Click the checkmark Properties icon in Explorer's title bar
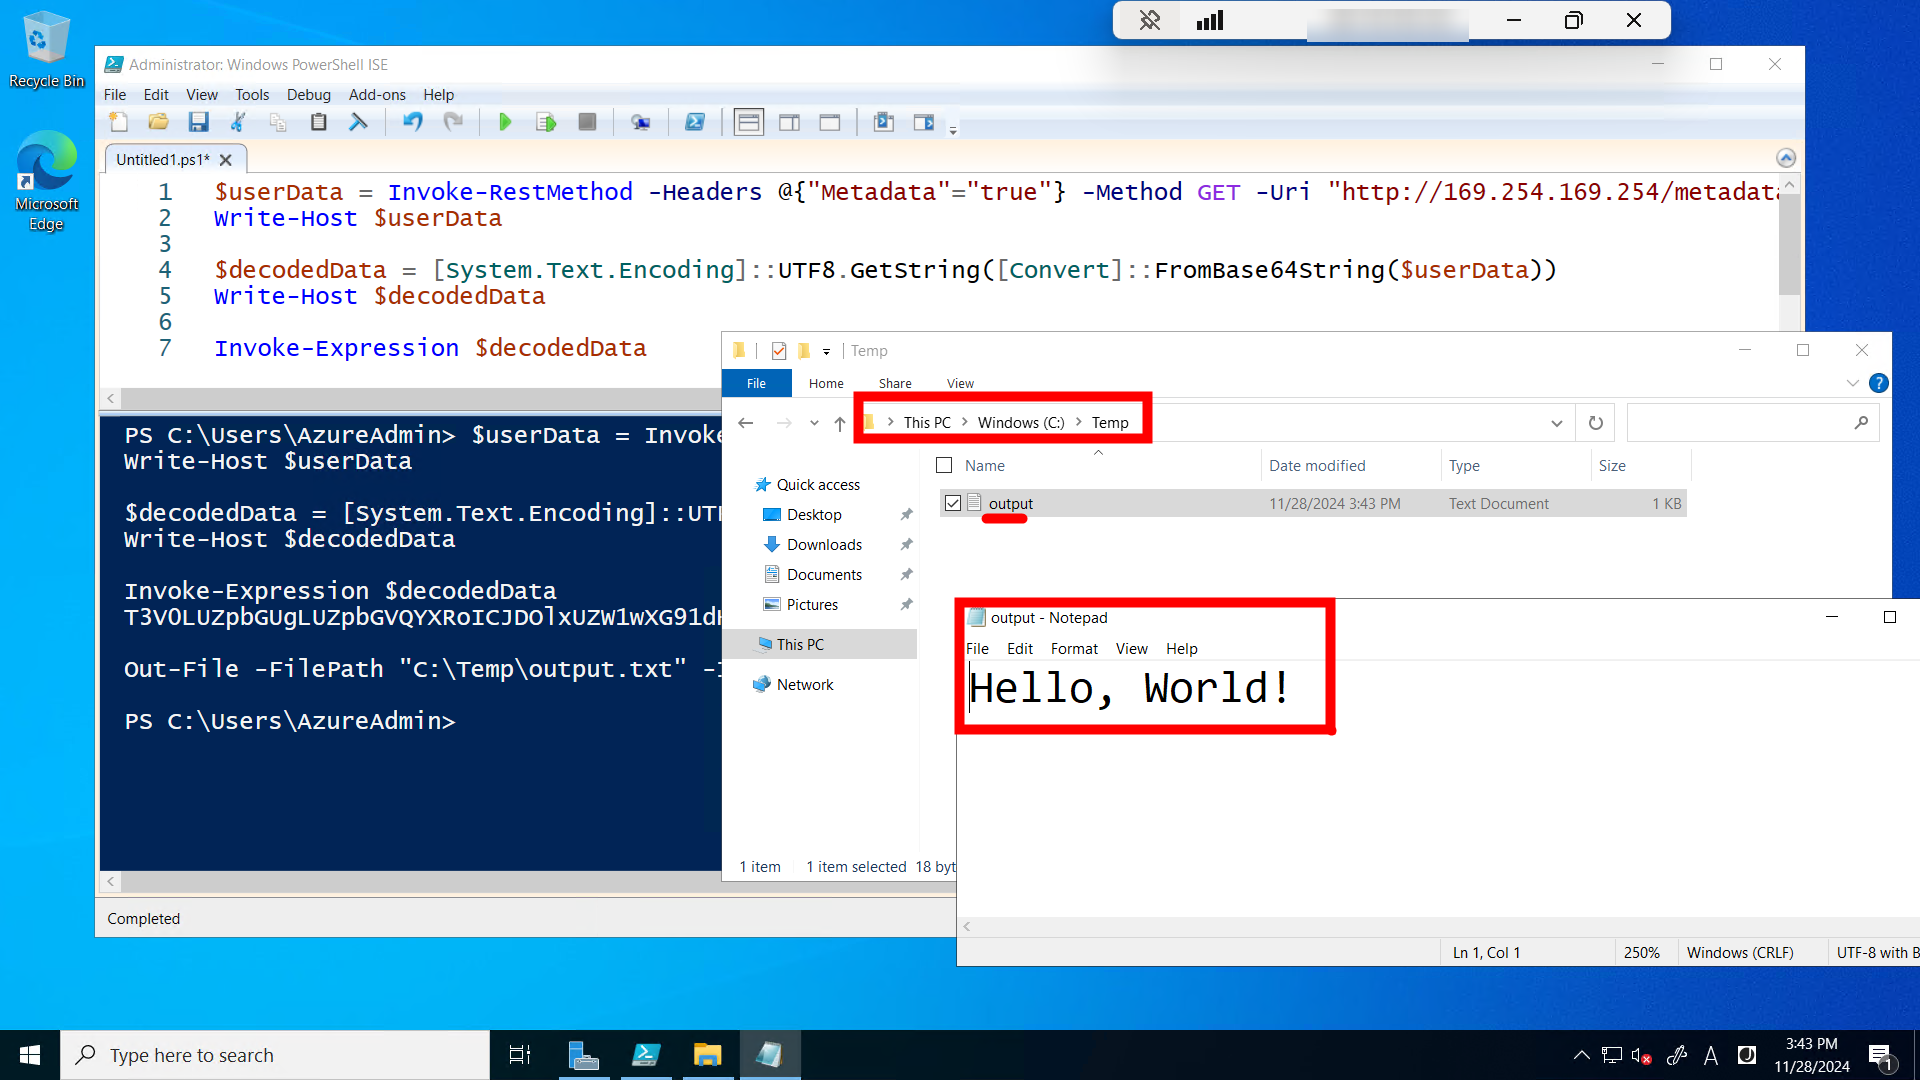This screenshot has height=1080, width=1920. pos(779,351)
